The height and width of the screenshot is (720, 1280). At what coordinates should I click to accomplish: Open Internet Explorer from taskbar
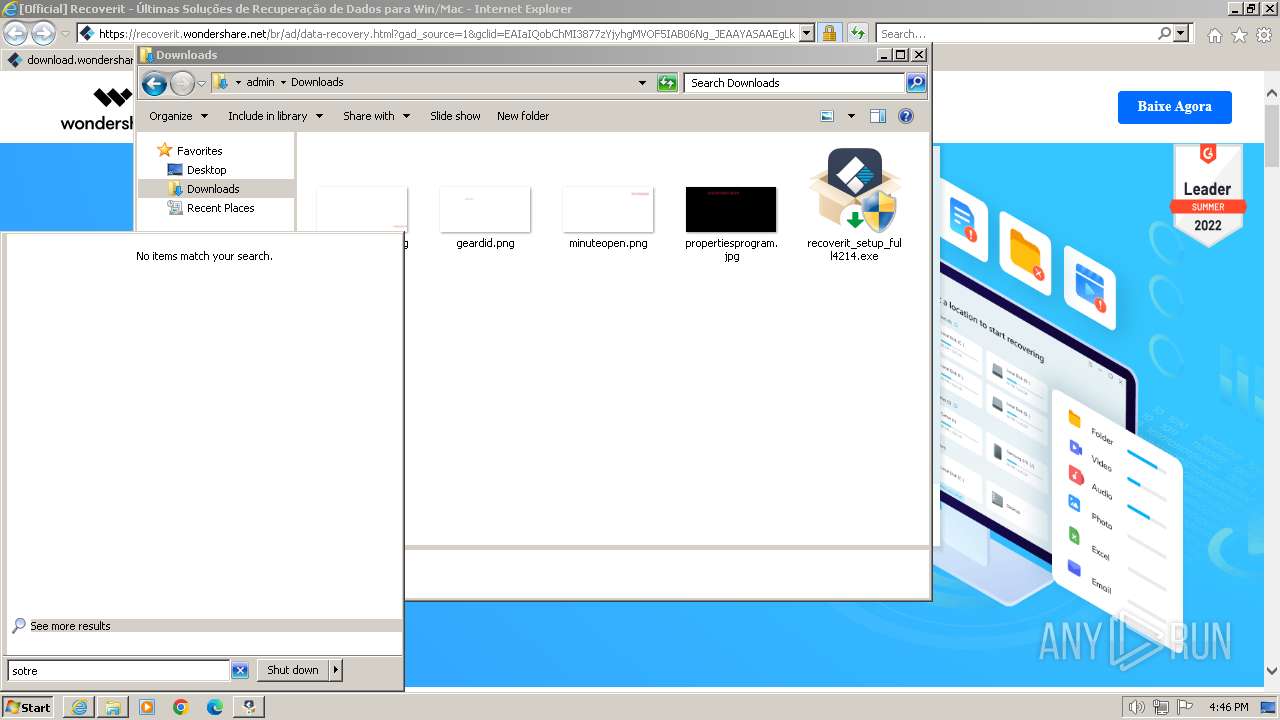click(x=79, y=707)
